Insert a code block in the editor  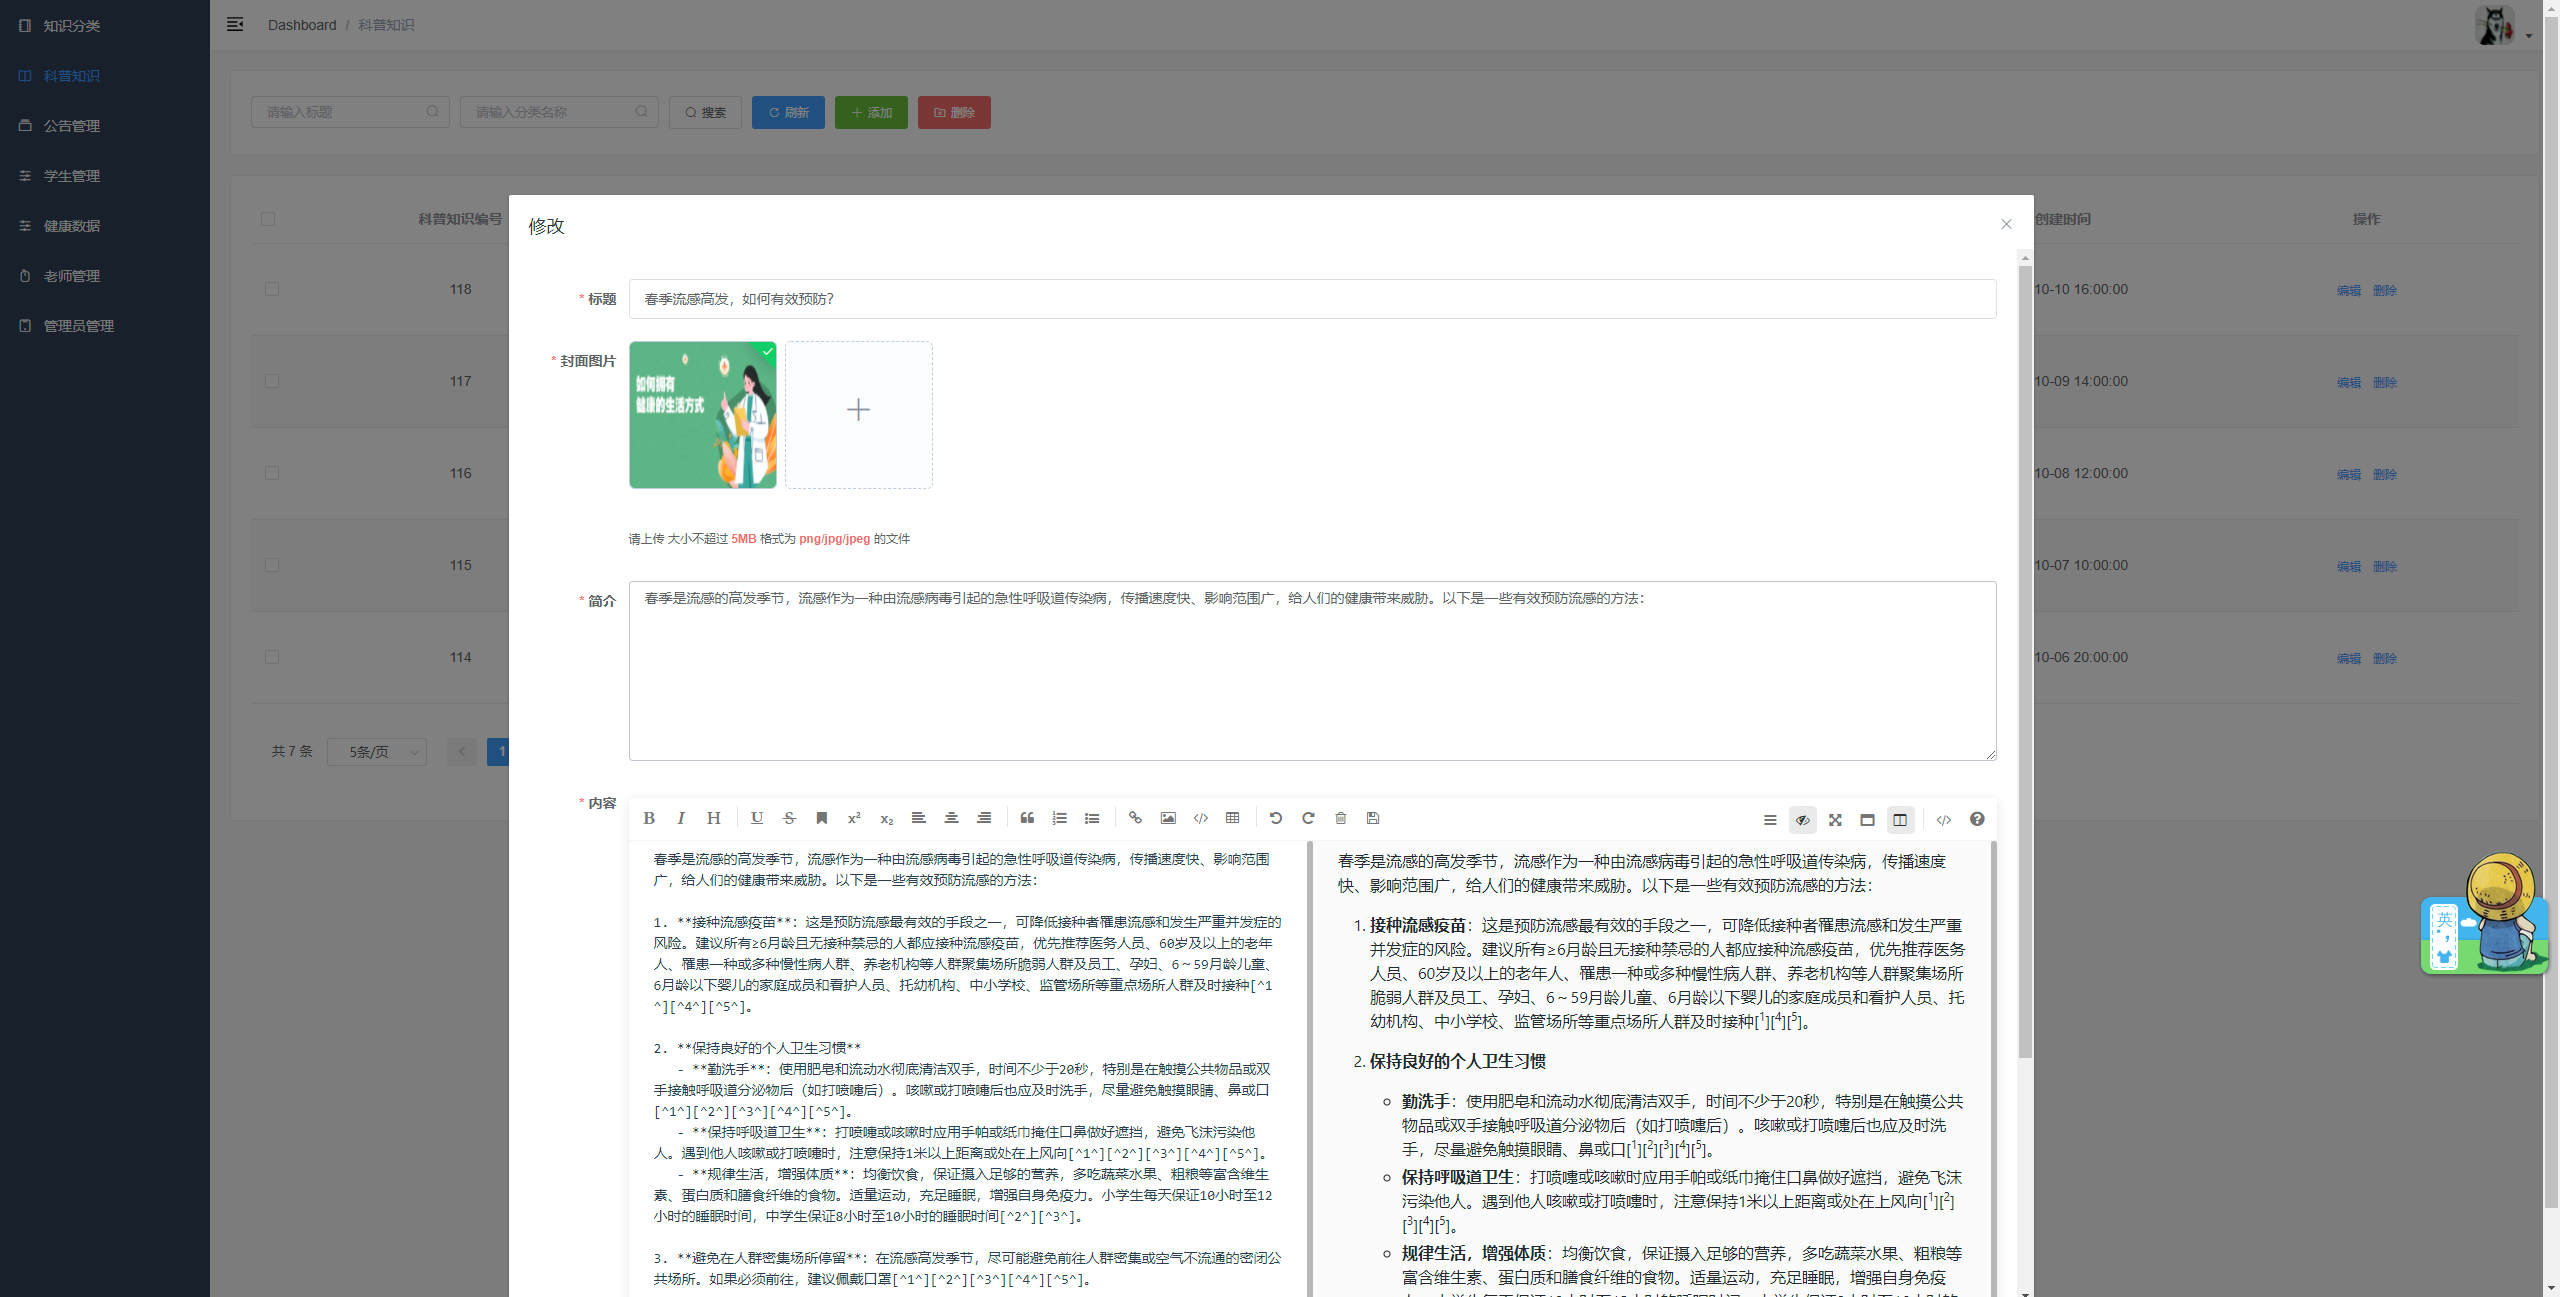point(1200,818)
